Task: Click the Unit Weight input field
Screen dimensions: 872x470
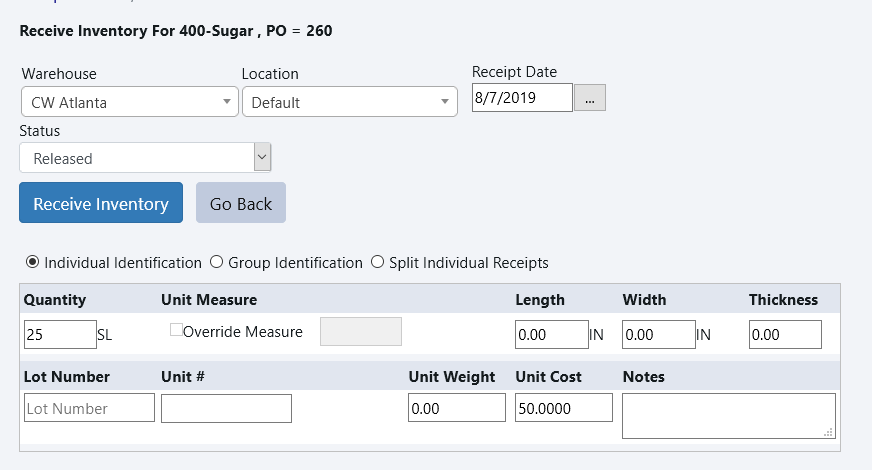Action: 457,408
